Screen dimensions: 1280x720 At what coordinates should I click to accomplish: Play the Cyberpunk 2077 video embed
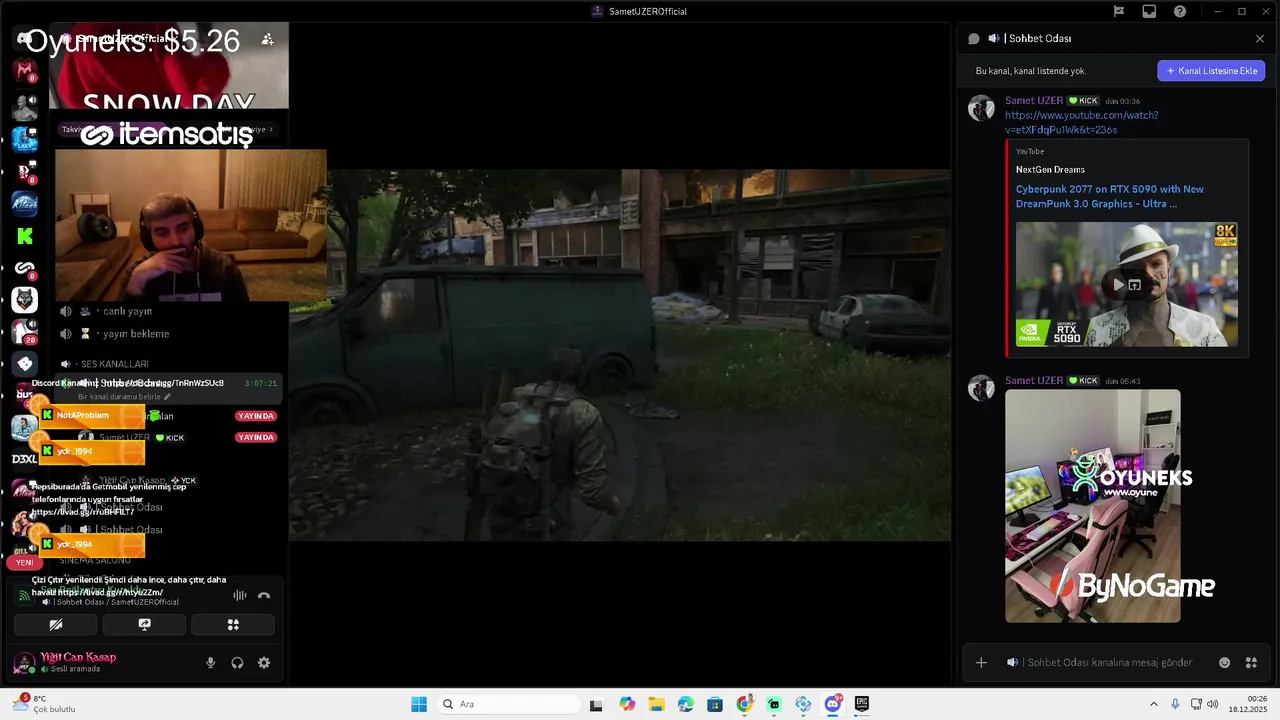coord(1118,284)
